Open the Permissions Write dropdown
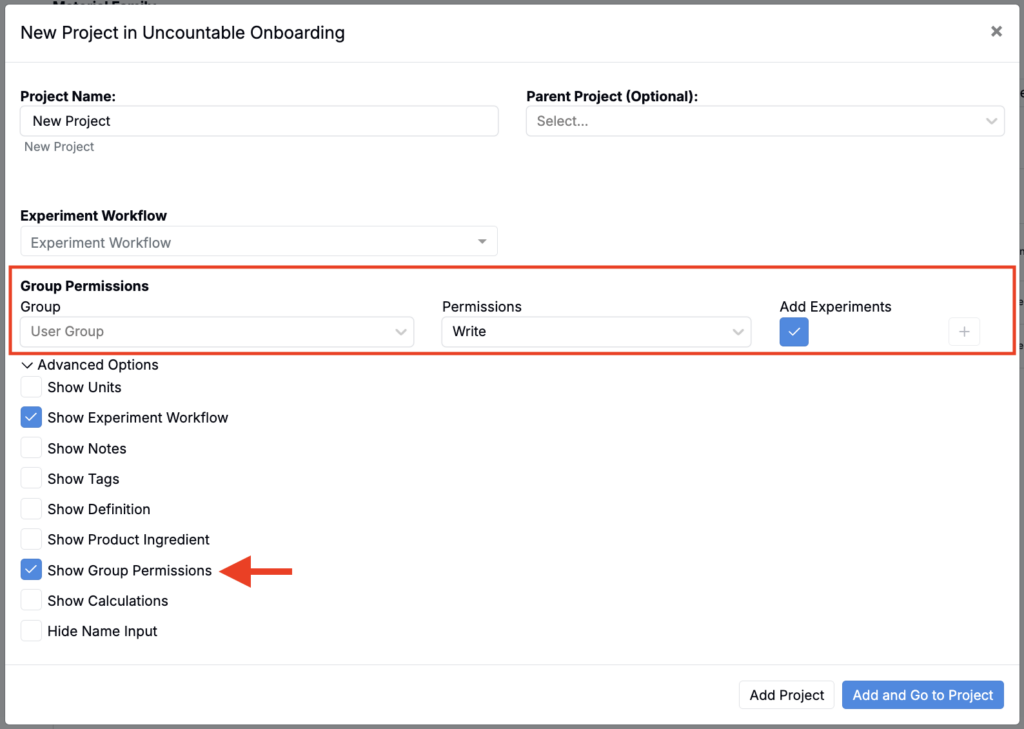Image resolution: width=1024 pixels, height=729 pixels. pyautogui.click(x=596, y=332)
